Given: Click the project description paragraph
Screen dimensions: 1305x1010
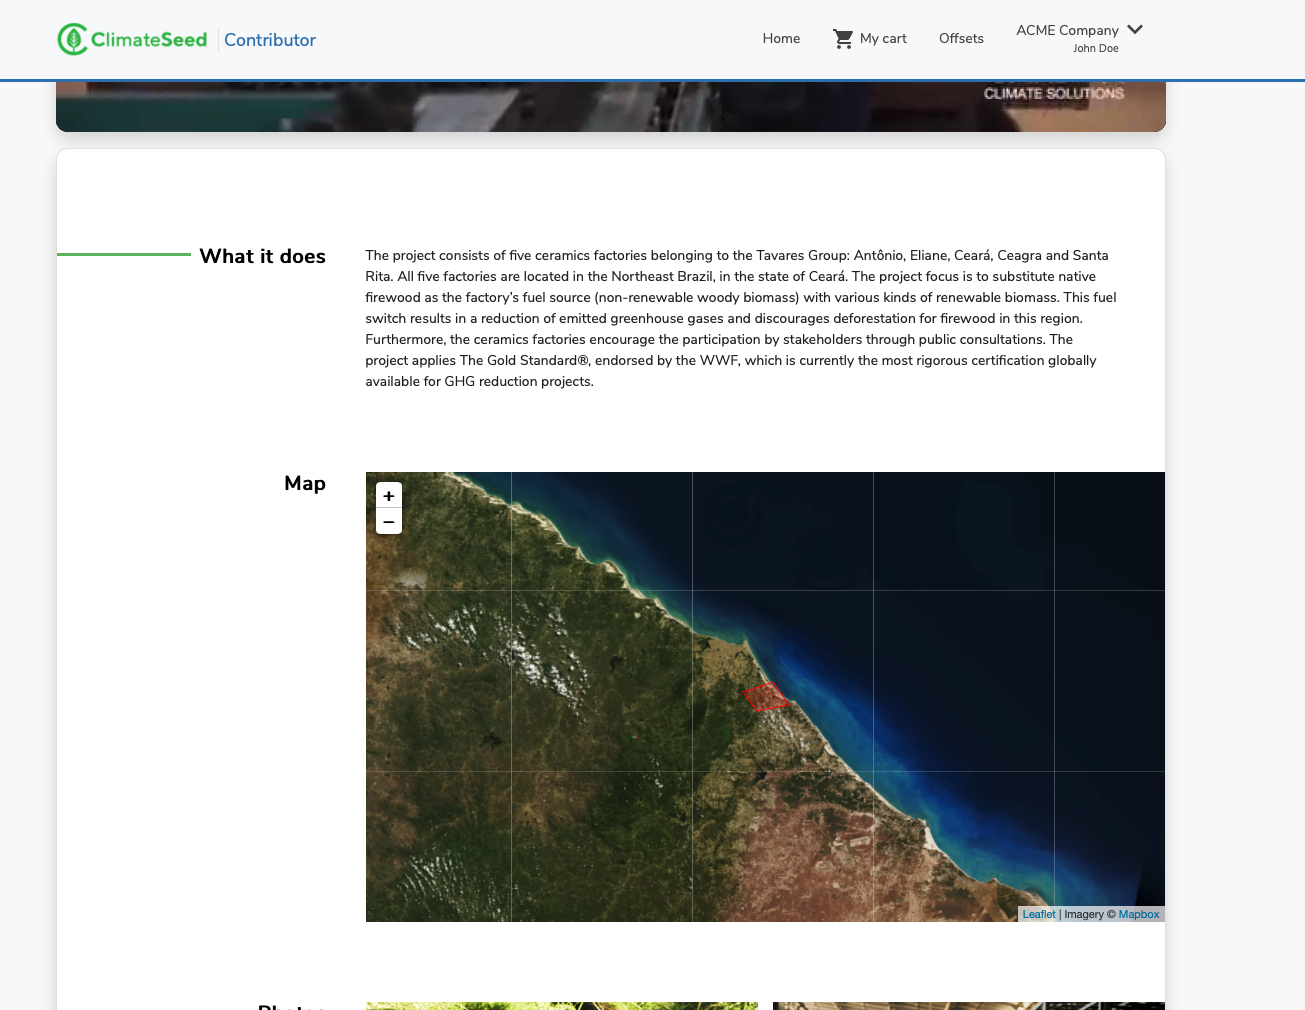Looking at the screenshot, I should 741,318.
